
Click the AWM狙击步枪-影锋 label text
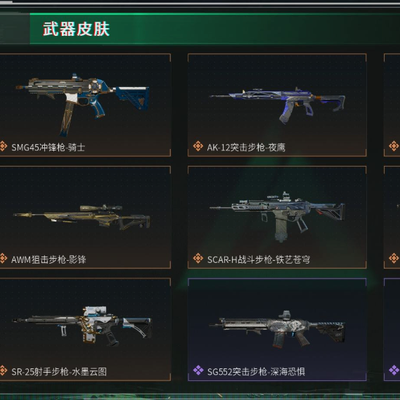(48, 259)
